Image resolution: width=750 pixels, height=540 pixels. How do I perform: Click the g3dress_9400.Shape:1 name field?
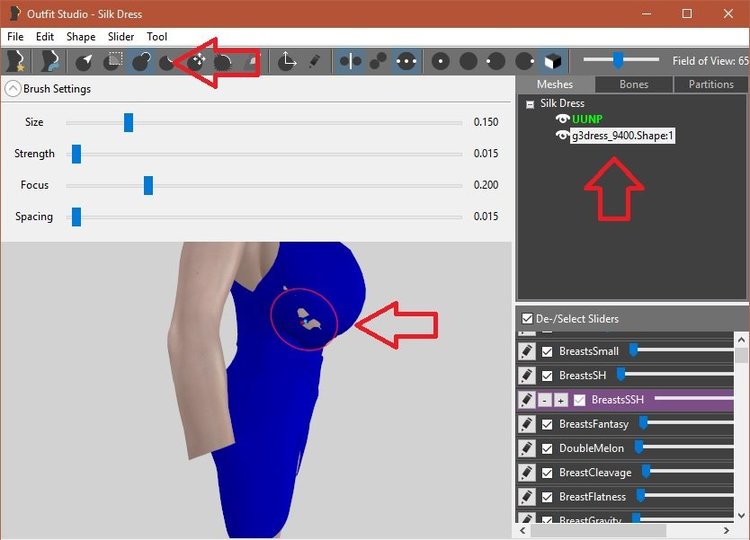point(623,136)
